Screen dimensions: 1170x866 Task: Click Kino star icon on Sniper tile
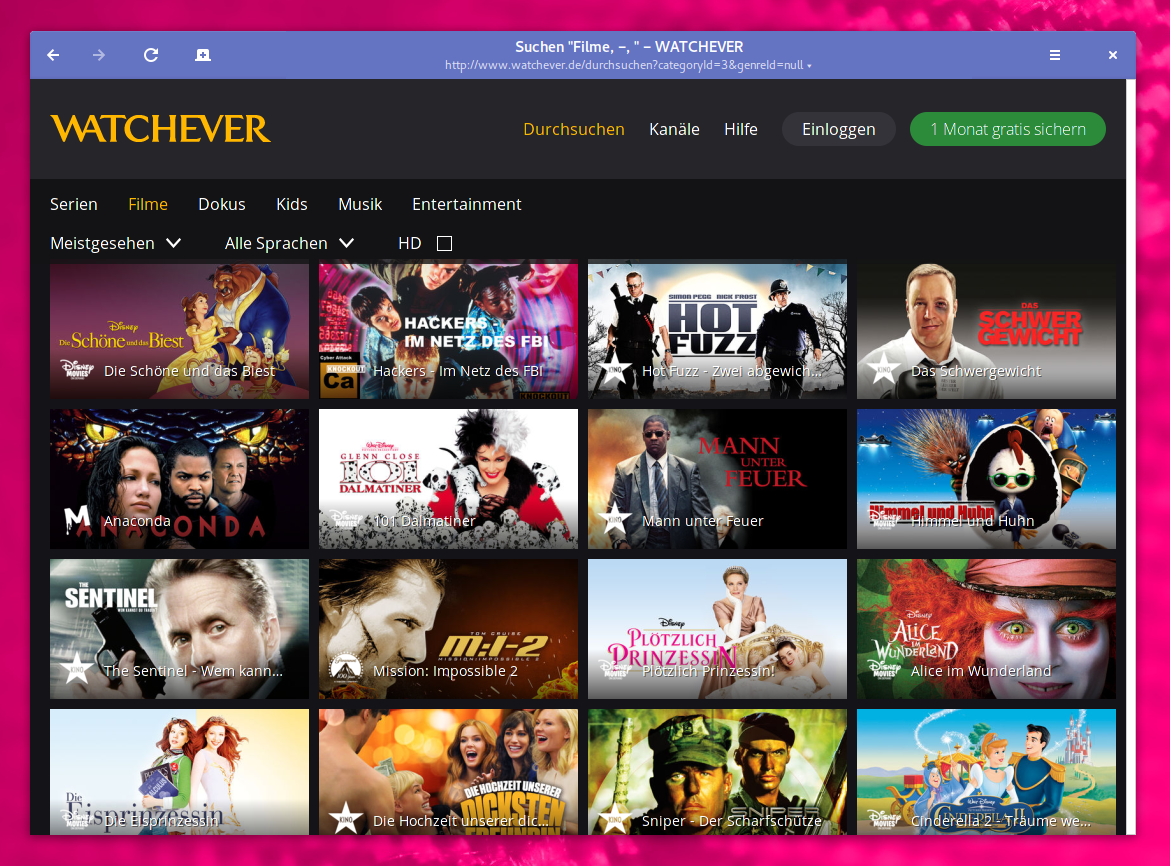coord(615,819)
